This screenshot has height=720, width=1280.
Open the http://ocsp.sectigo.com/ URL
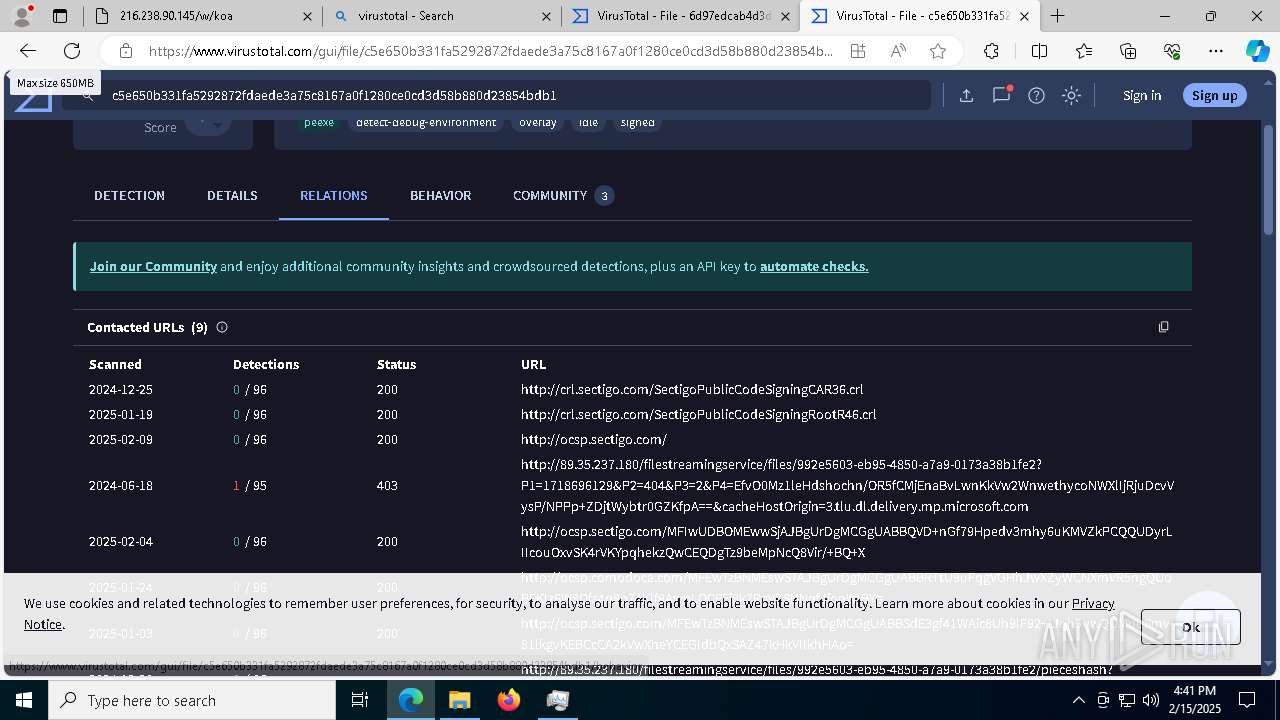pyautogui.click(x=594, y=439)
